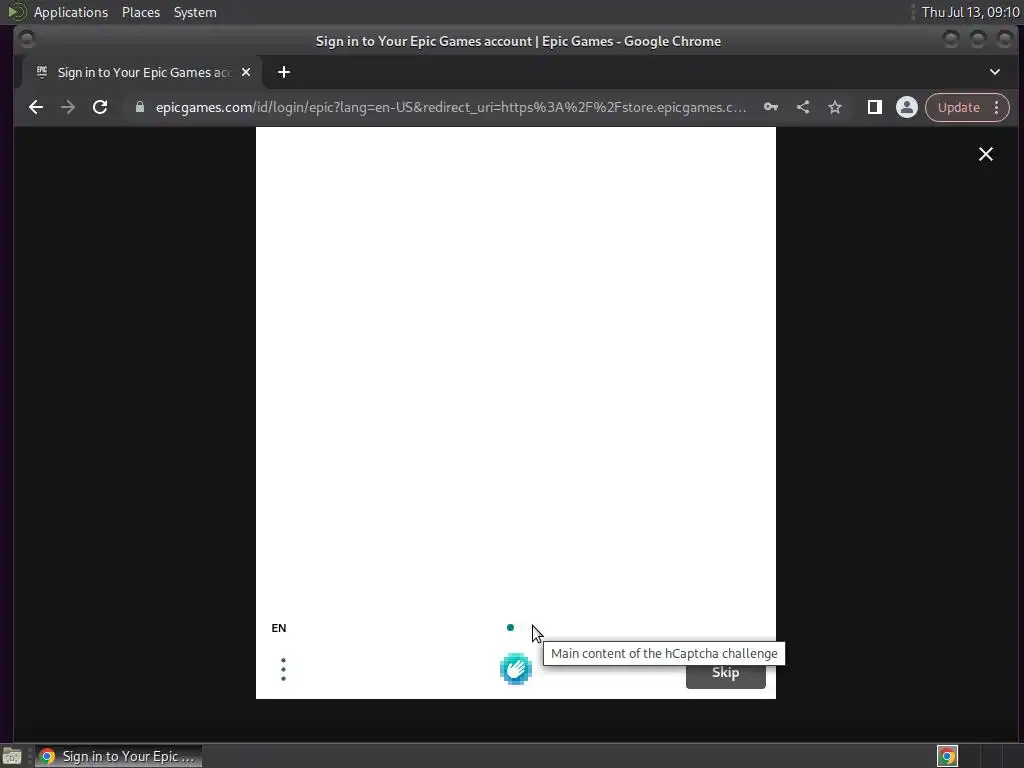Screen dimensions: 1024x768
Task: Bookmark this page with the star
Action: click(x=835, y=107)
